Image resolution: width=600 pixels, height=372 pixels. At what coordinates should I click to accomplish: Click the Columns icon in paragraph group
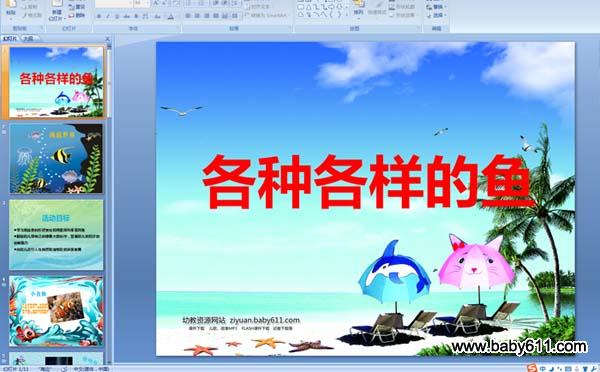click(x=235, y=16)
